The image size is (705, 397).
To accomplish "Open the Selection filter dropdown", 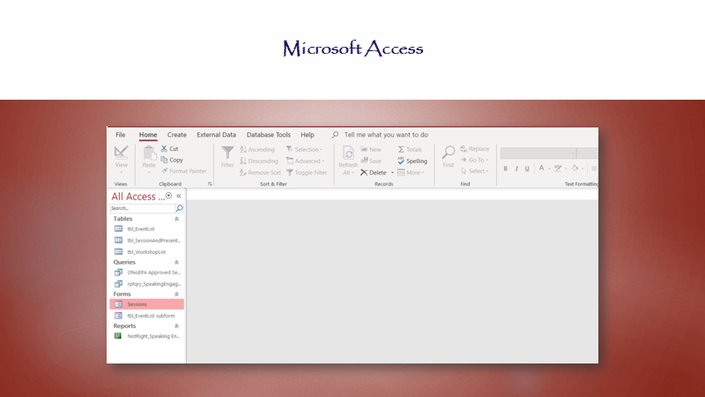I will [305, 150].
